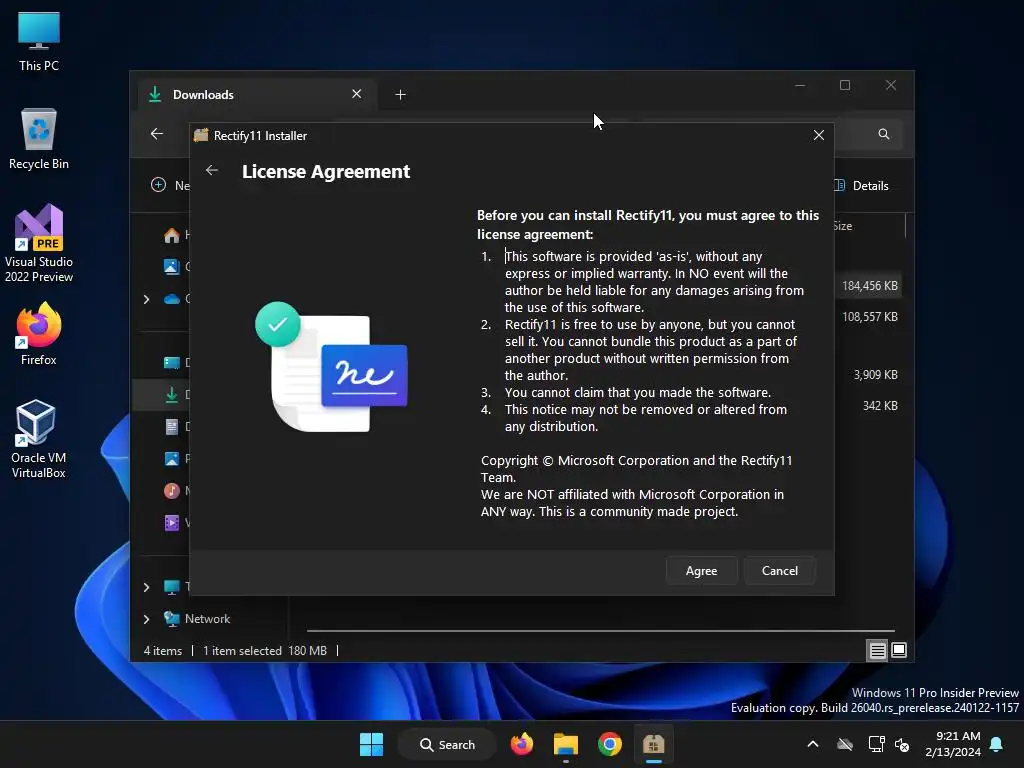Click the horizontal scrollbar in File Explorer
The width and height of the screenshot is (1024, 768).
600,631
